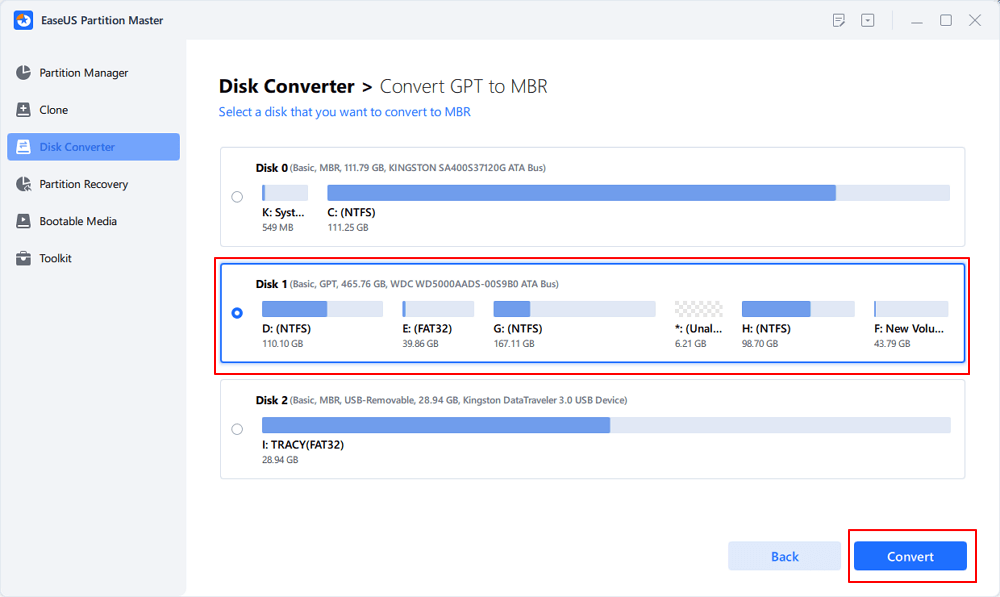Screen dimensions: 1000x597
Task: Click the Partition Recovery icon
Action: [23, 184]
